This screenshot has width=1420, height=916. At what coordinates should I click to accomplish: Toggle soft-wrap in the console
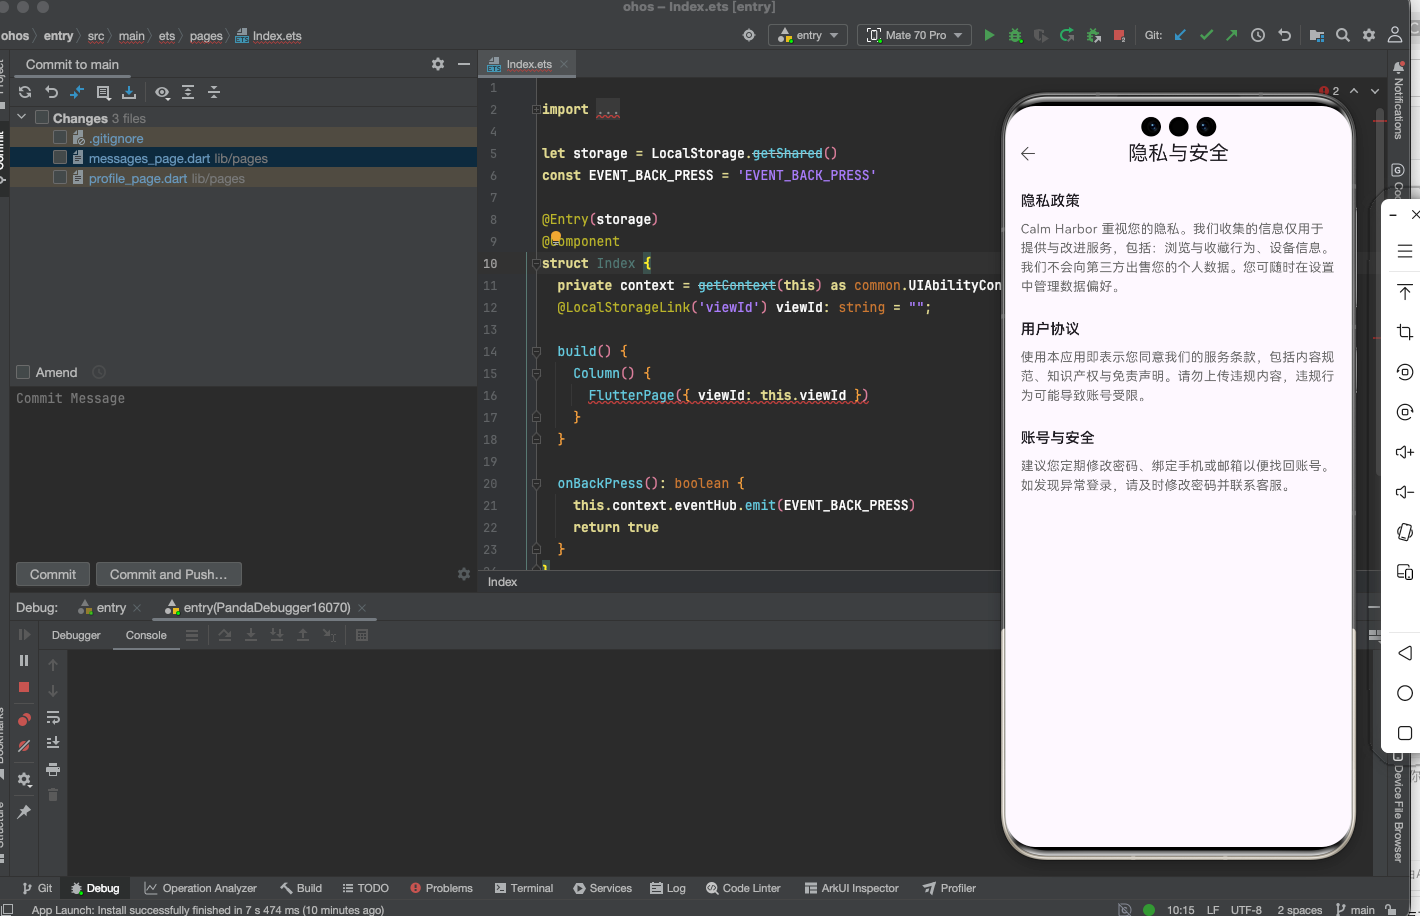point(53,717)
